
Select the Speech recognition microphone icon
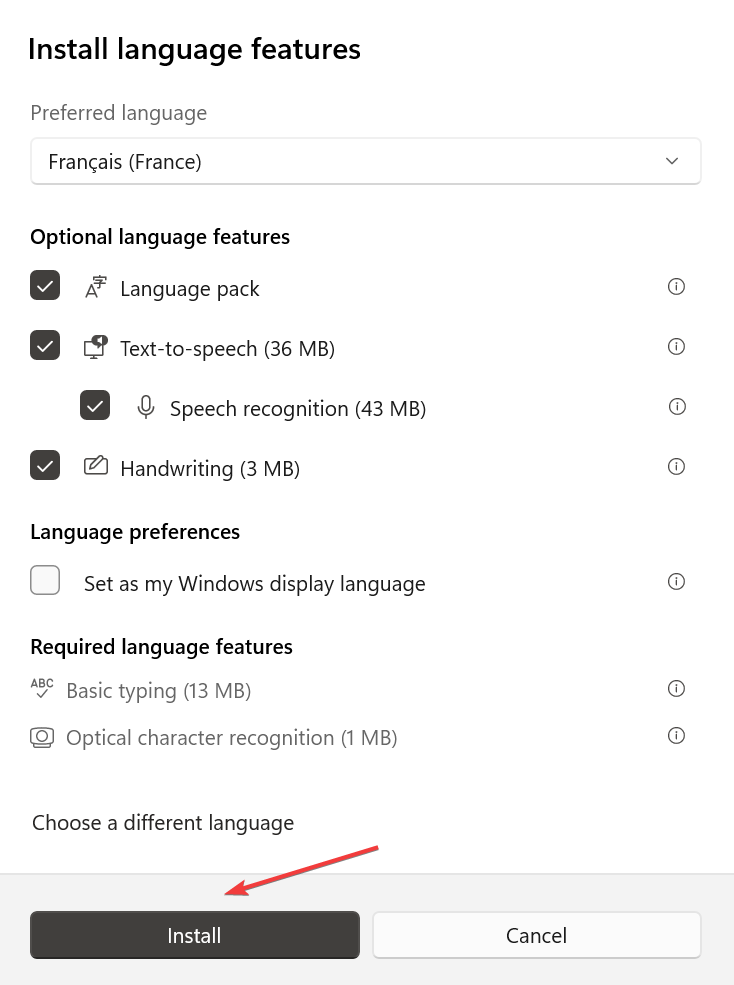click(x=146, y=407)
